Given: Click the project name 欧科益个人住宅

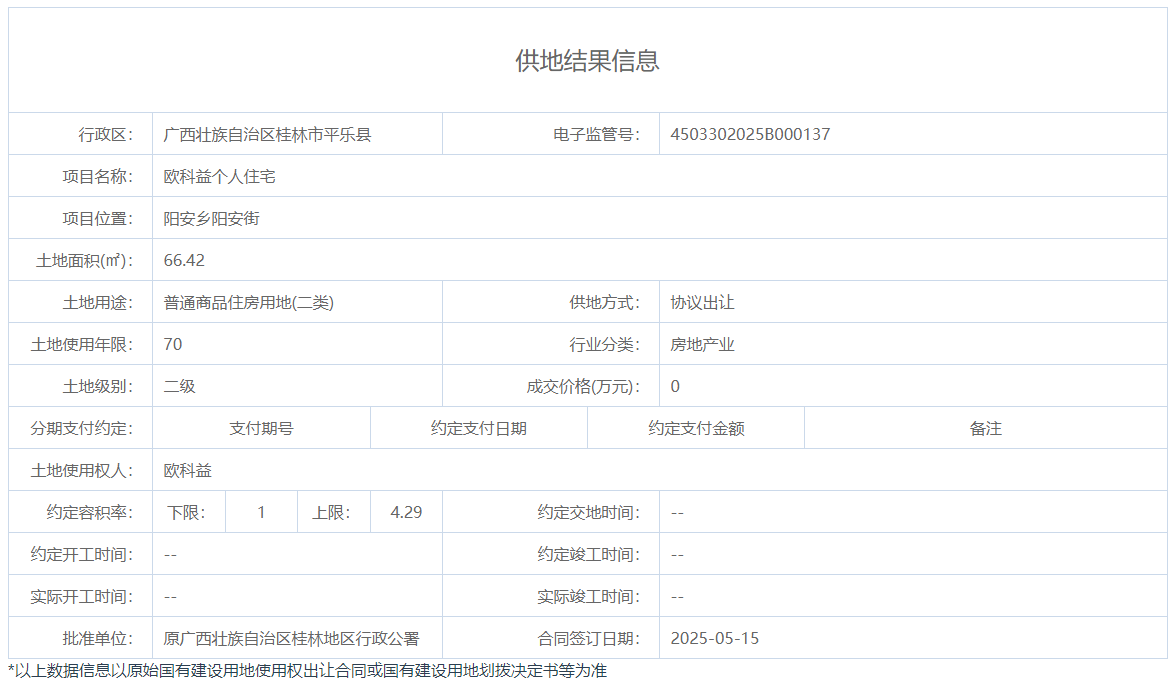Looking at the screenshot, I should (x=219, y=176).
